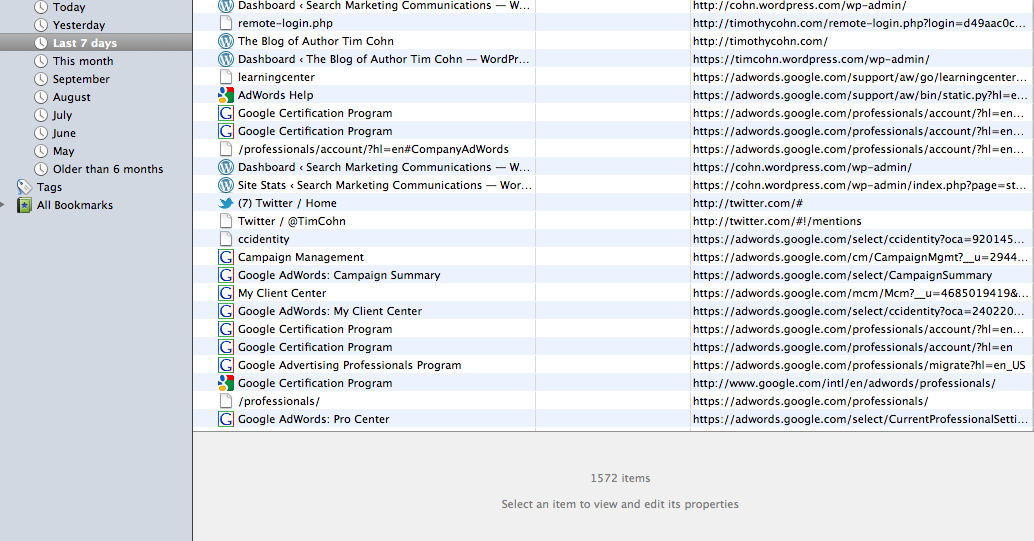
Task: Click the Google icon beside Campaign Management
Action: click(x=226, y=257)
